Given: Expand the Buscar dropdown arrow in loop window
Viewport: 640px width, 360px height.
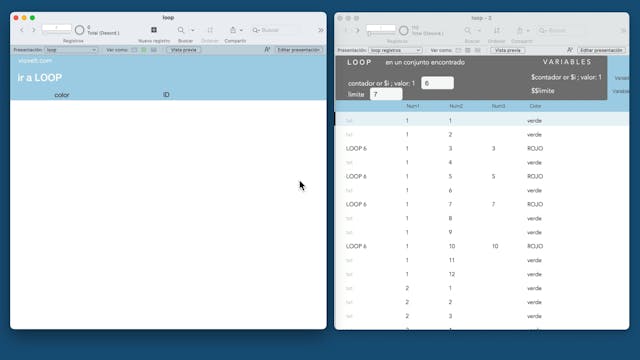Looking at the screenshot, I should (x=193, y=30).
